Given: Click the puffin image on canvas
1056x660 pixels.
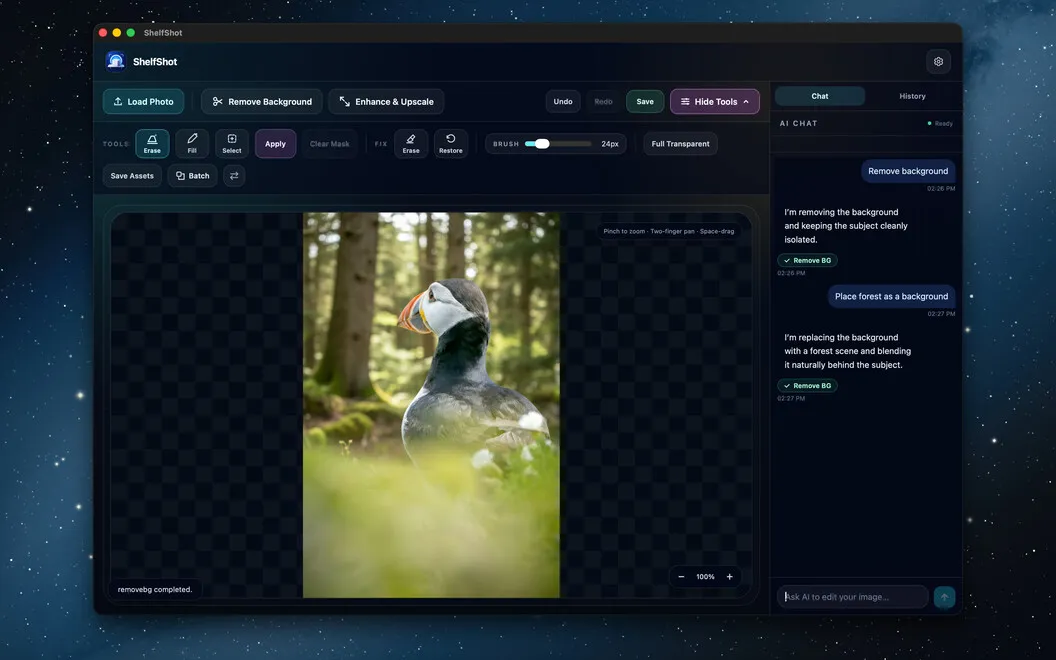Looking at the screenshot, I should tap(431, 405).
